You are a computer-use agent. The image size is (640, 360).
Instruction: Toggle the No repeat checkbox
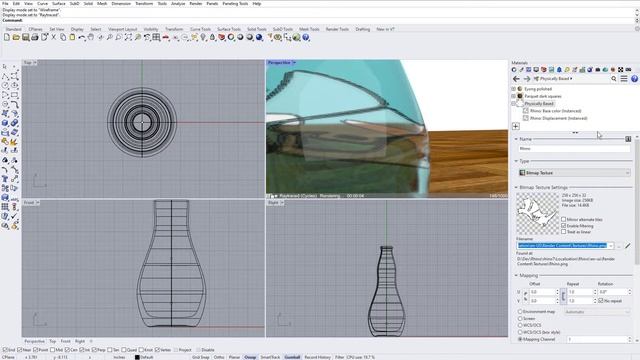click(x=601, y=301)
